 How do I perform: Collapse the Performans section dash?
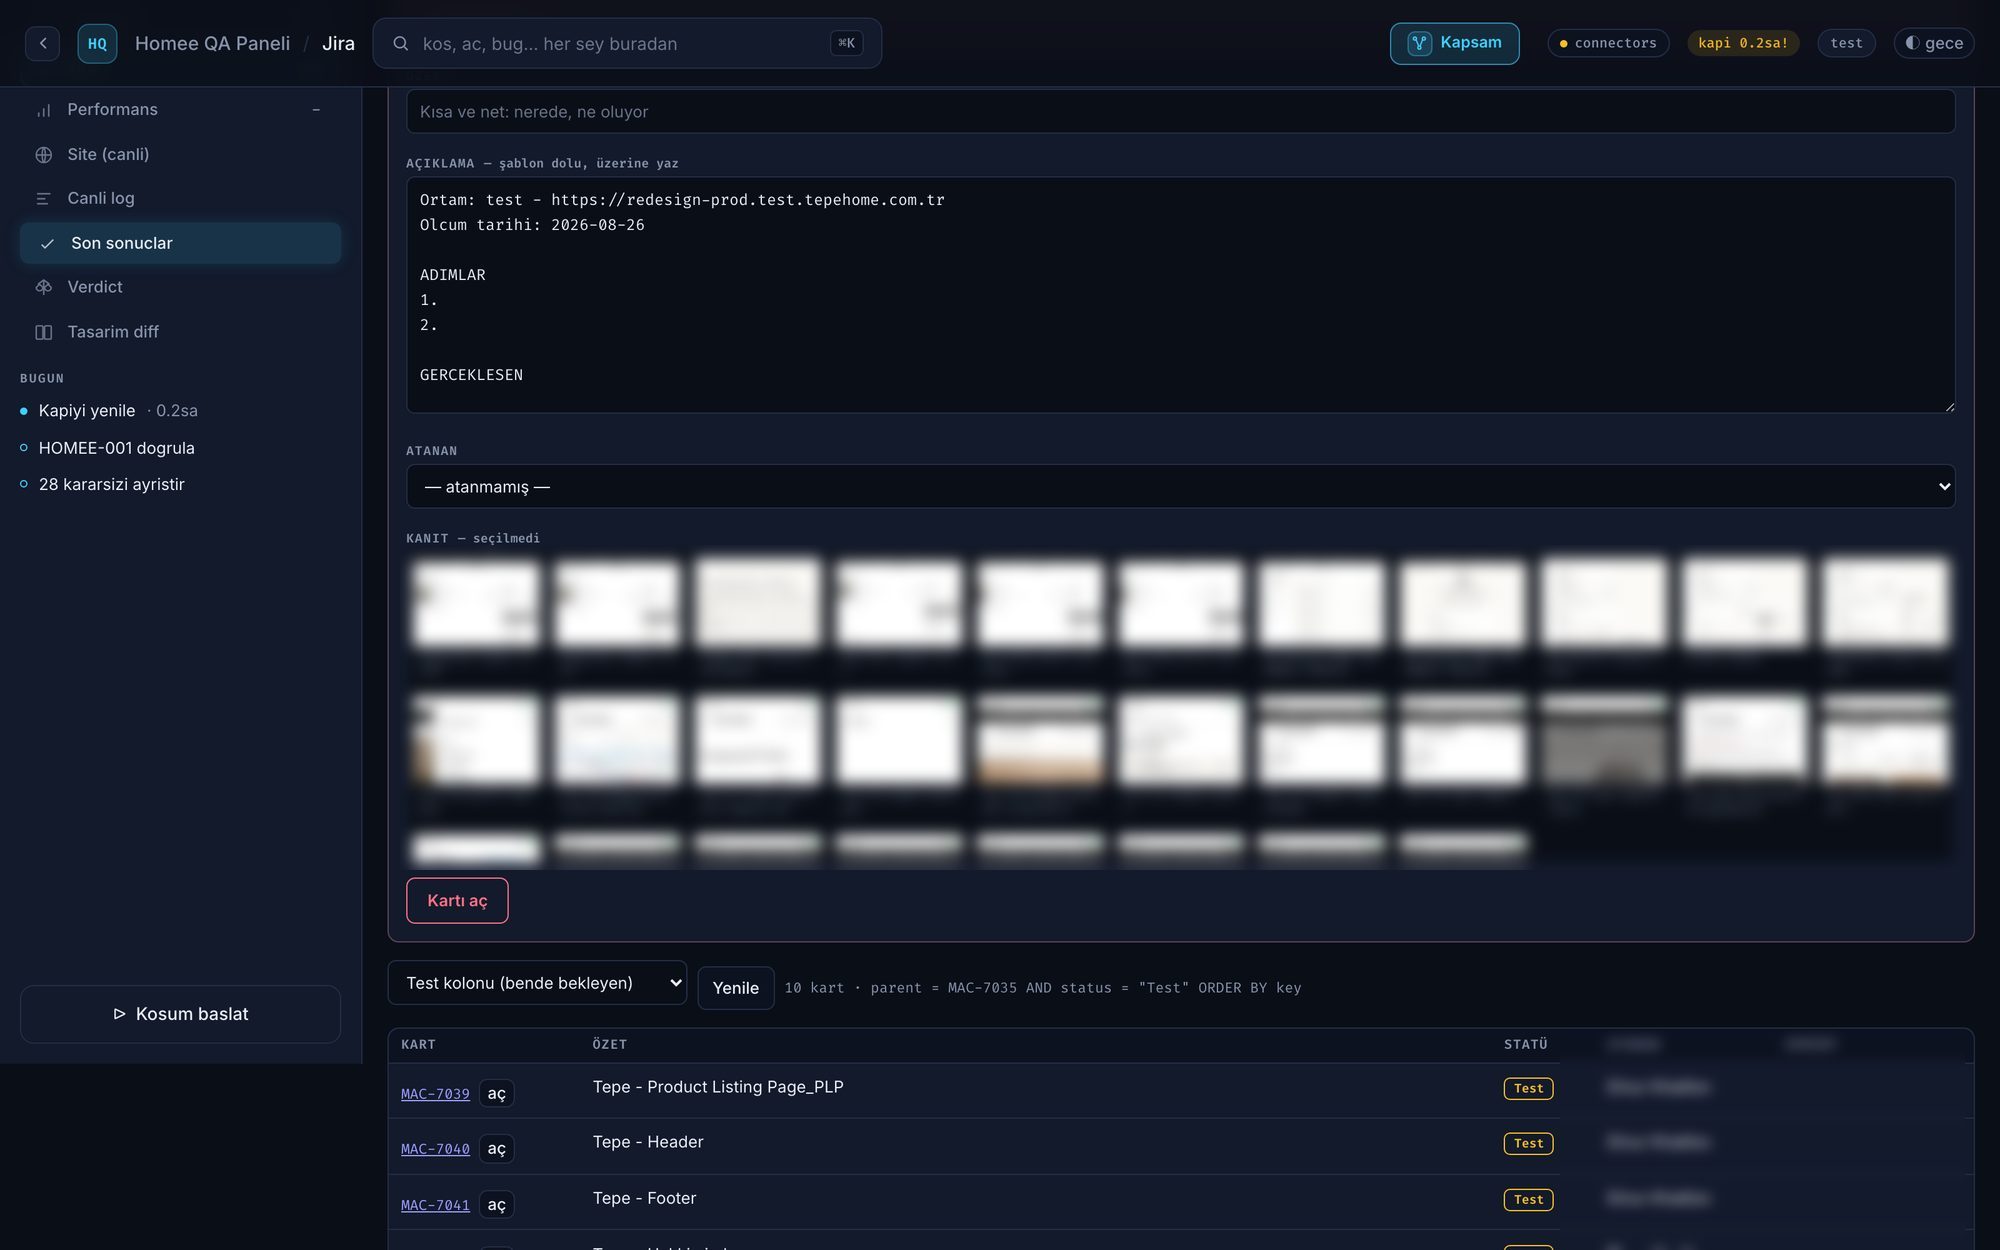pyautogui.click(x=316, y=110)
